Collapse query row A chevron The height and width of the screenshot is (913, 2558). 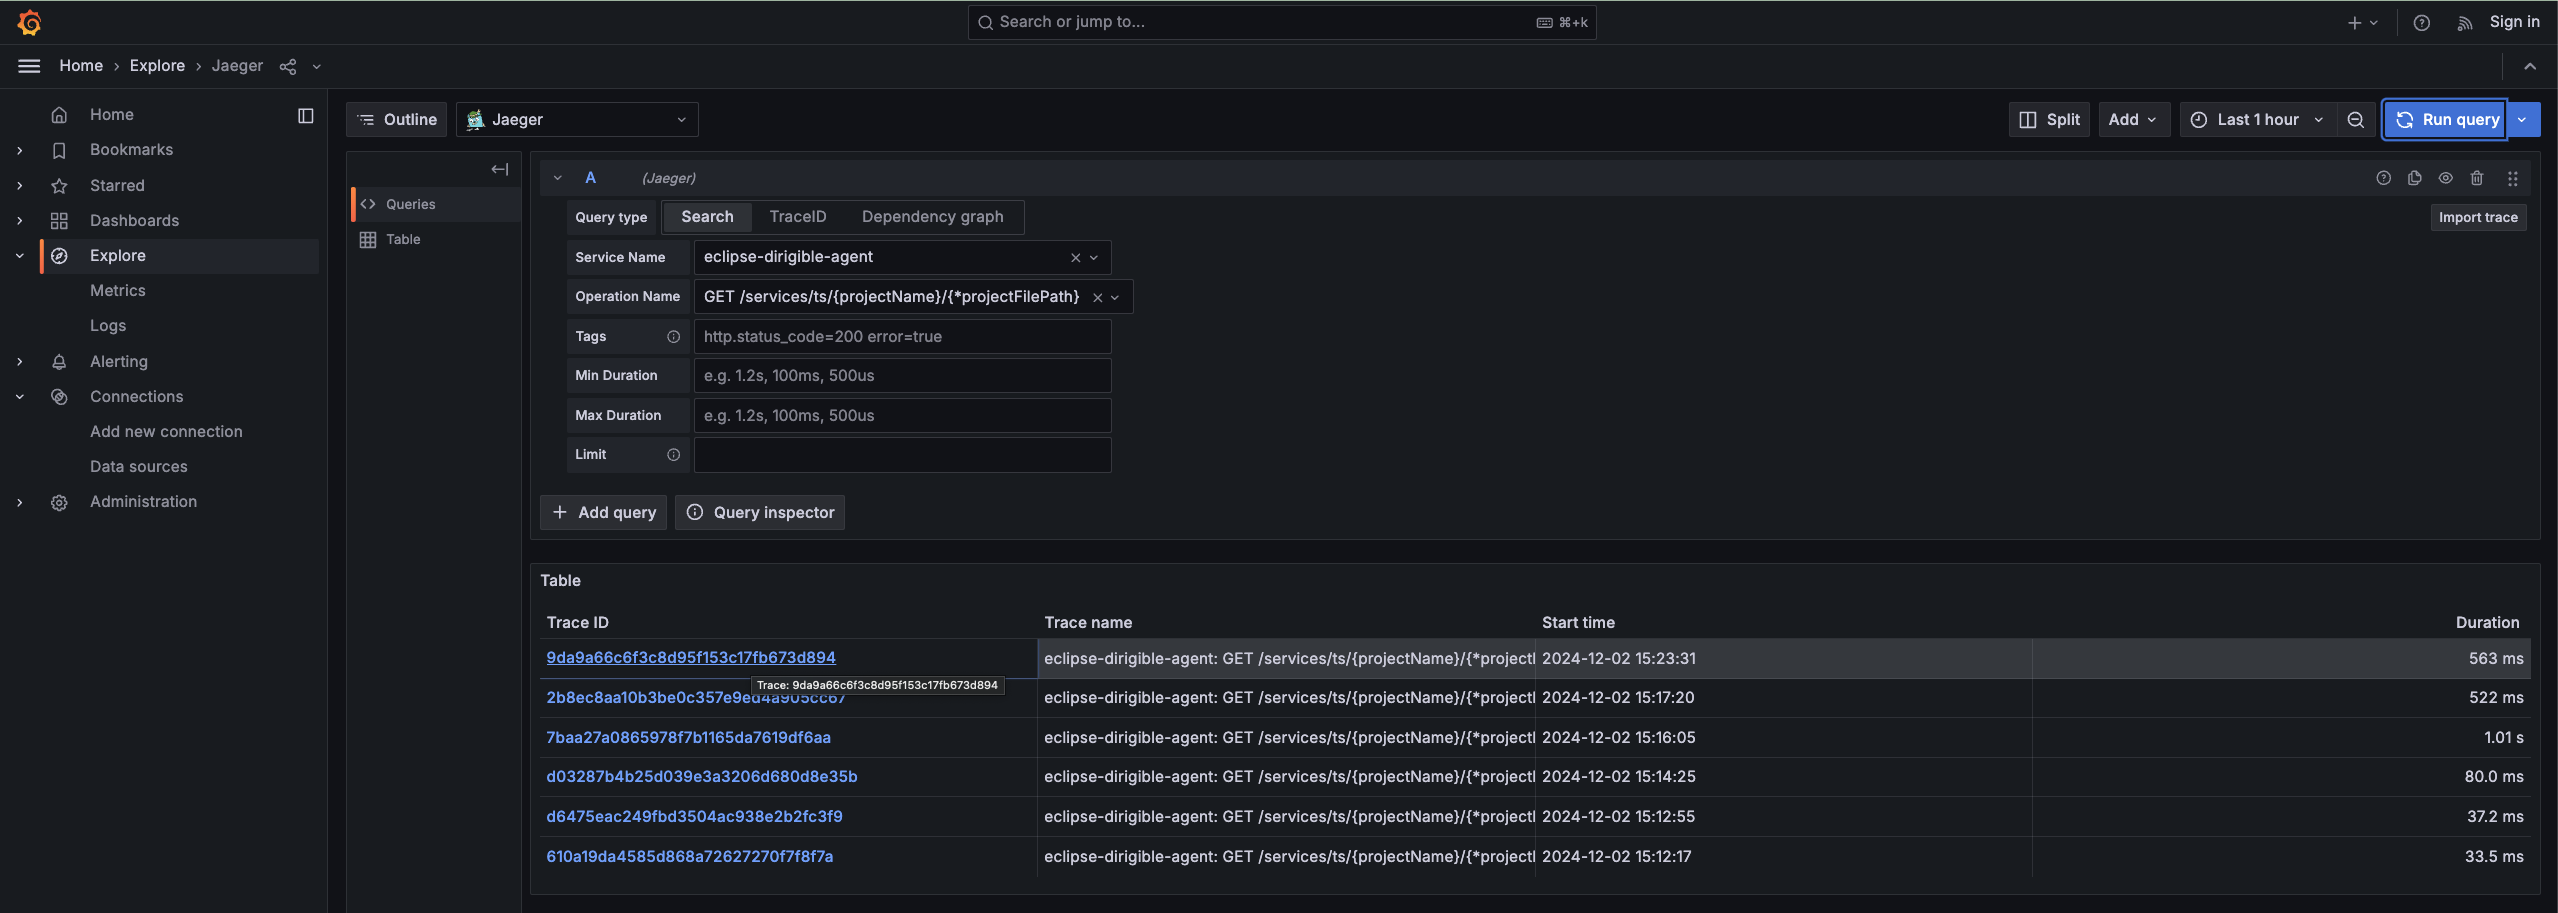[558, 178]
